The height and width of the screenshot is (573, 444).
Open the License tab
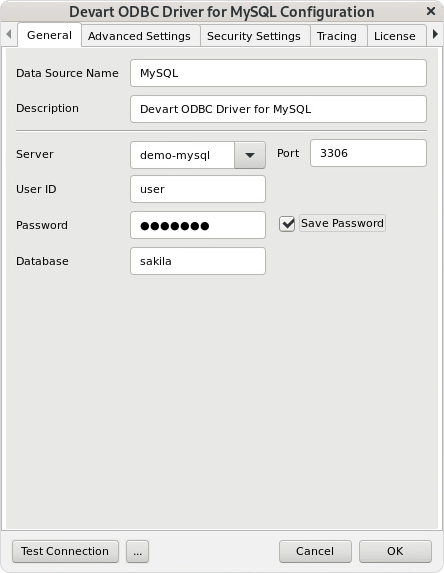tap(395, 36)
